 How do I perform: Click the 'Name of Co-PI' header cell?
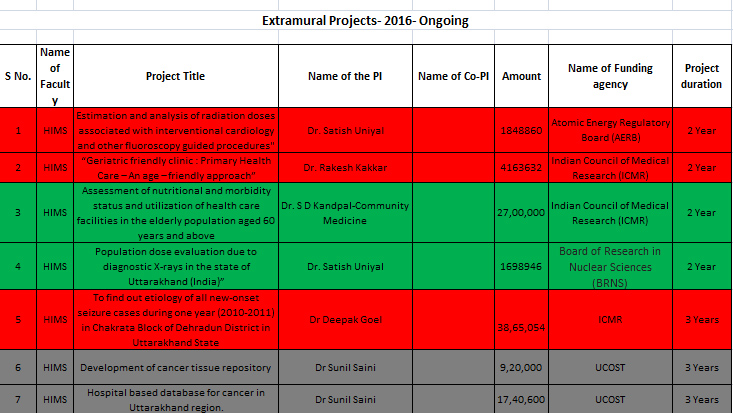click(x=453, y=76)
